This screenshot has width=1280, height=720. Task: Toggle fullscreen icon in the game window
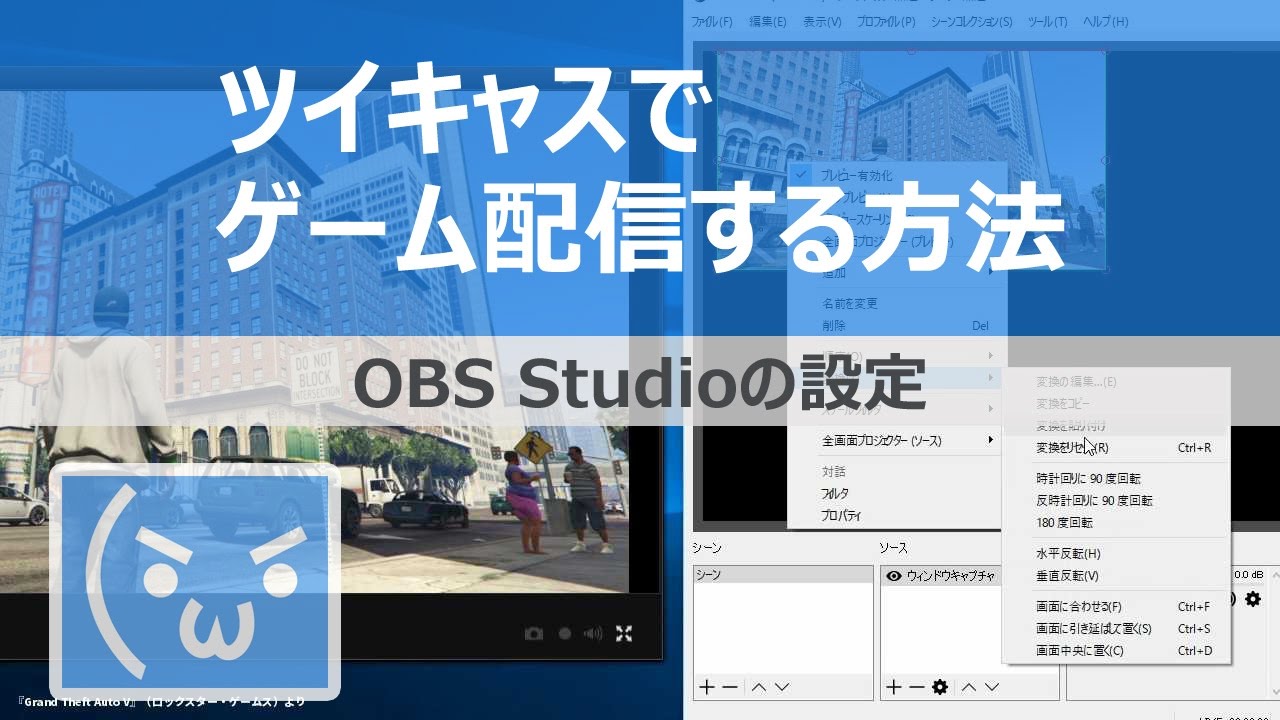click(624, 633)
